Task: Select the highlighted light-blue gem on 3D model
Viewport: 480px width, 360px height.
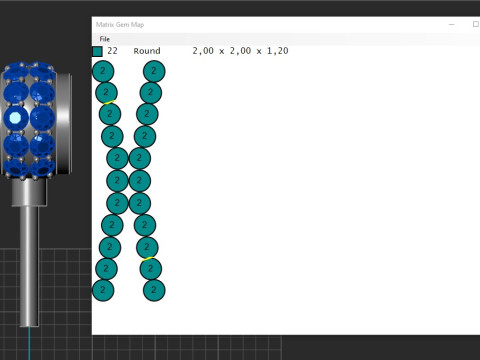Action: coord(15,118)
